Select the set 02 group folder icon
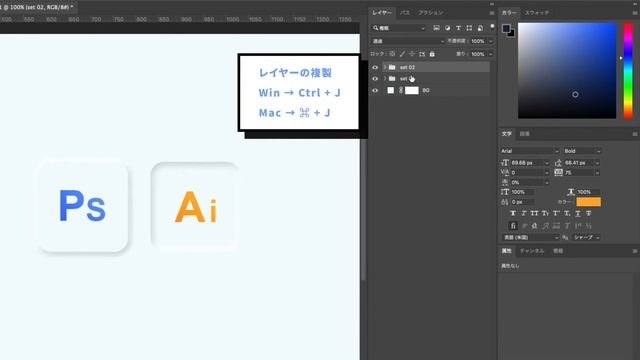The image size is (640, 360). tap(392, 67)
